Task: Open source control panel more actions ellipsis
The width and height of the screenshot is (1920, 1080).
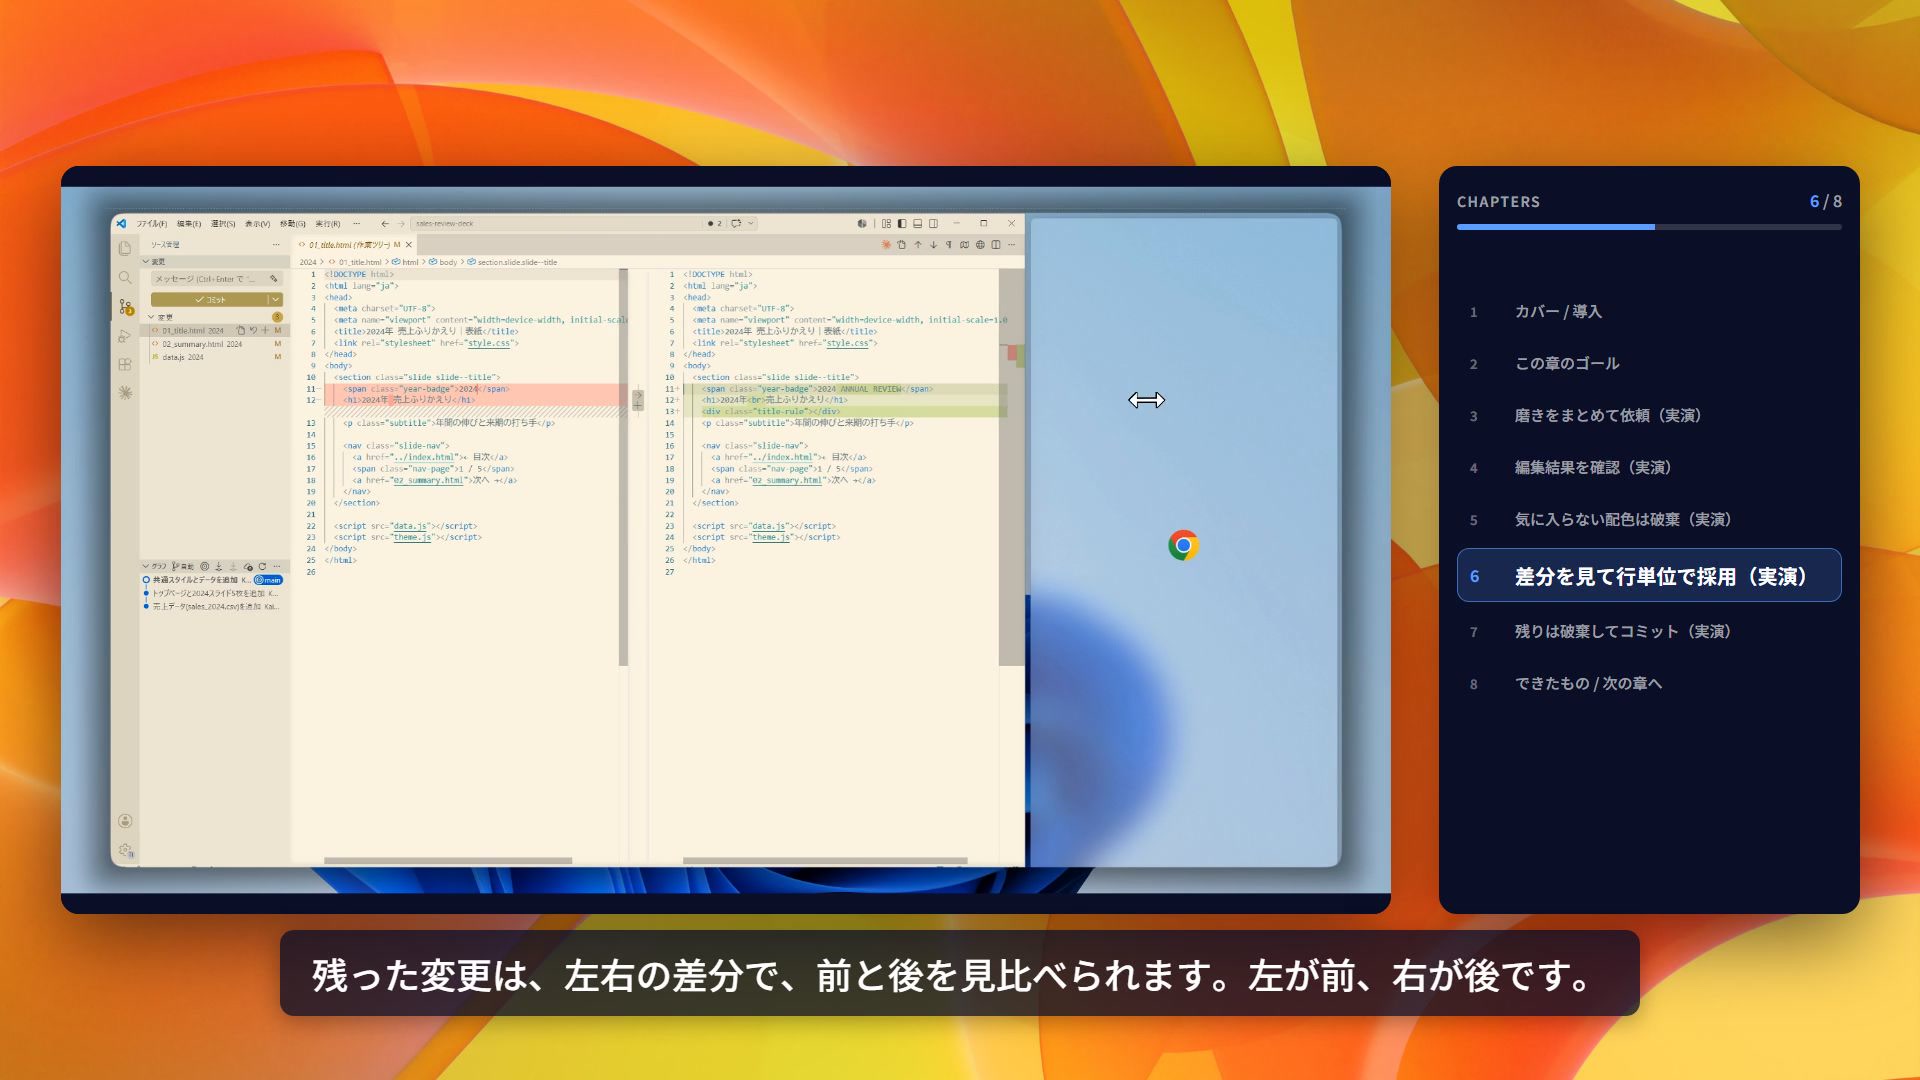Action: [276, 245]
